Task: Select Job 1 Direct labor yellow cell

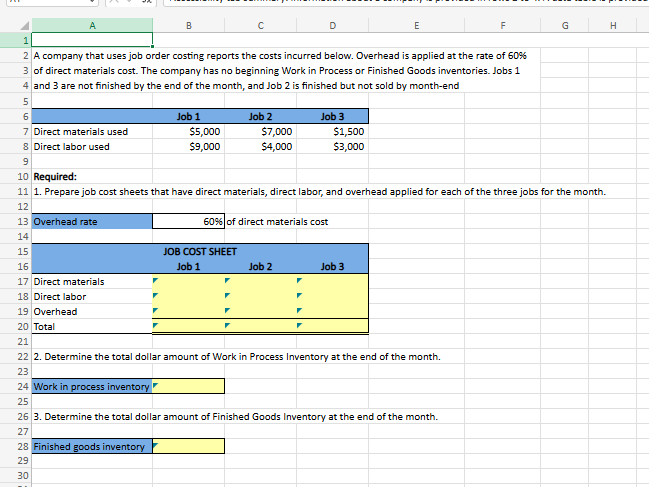Action: pyautogui.click(x=189, y=297)
